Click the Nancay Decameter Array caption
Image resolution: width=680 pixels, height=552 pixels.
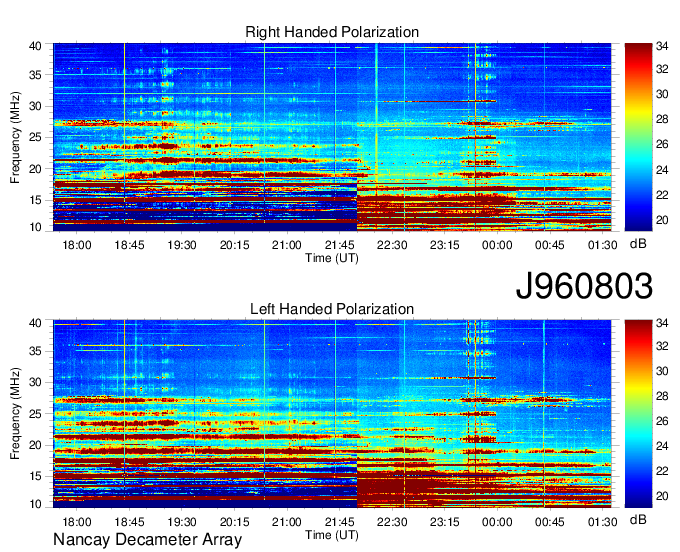click(x=147, y=539)
